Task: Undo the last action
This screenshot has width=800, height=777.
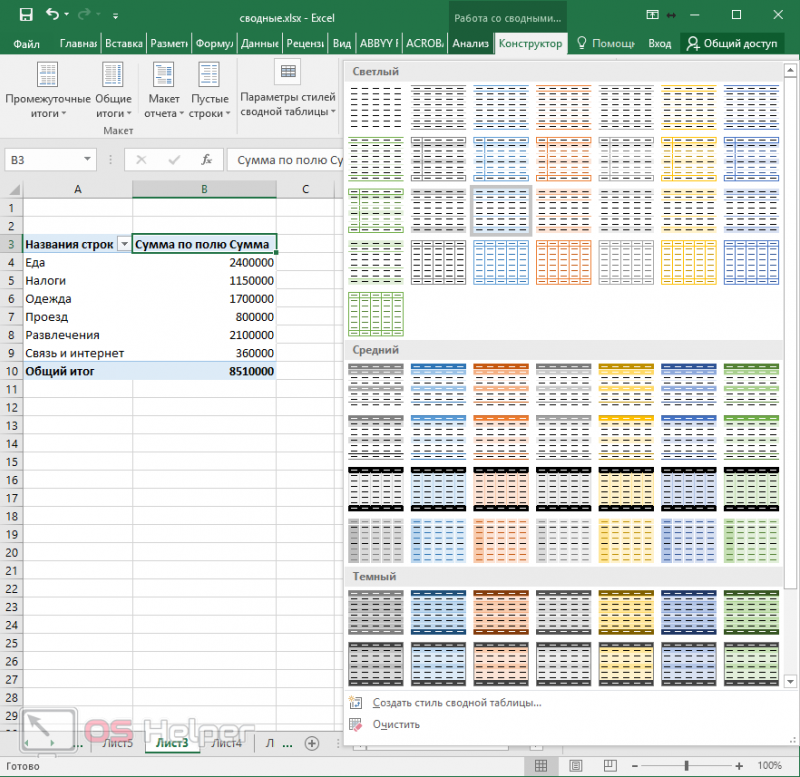Action: pyautogui.click(x=52, y=14)
